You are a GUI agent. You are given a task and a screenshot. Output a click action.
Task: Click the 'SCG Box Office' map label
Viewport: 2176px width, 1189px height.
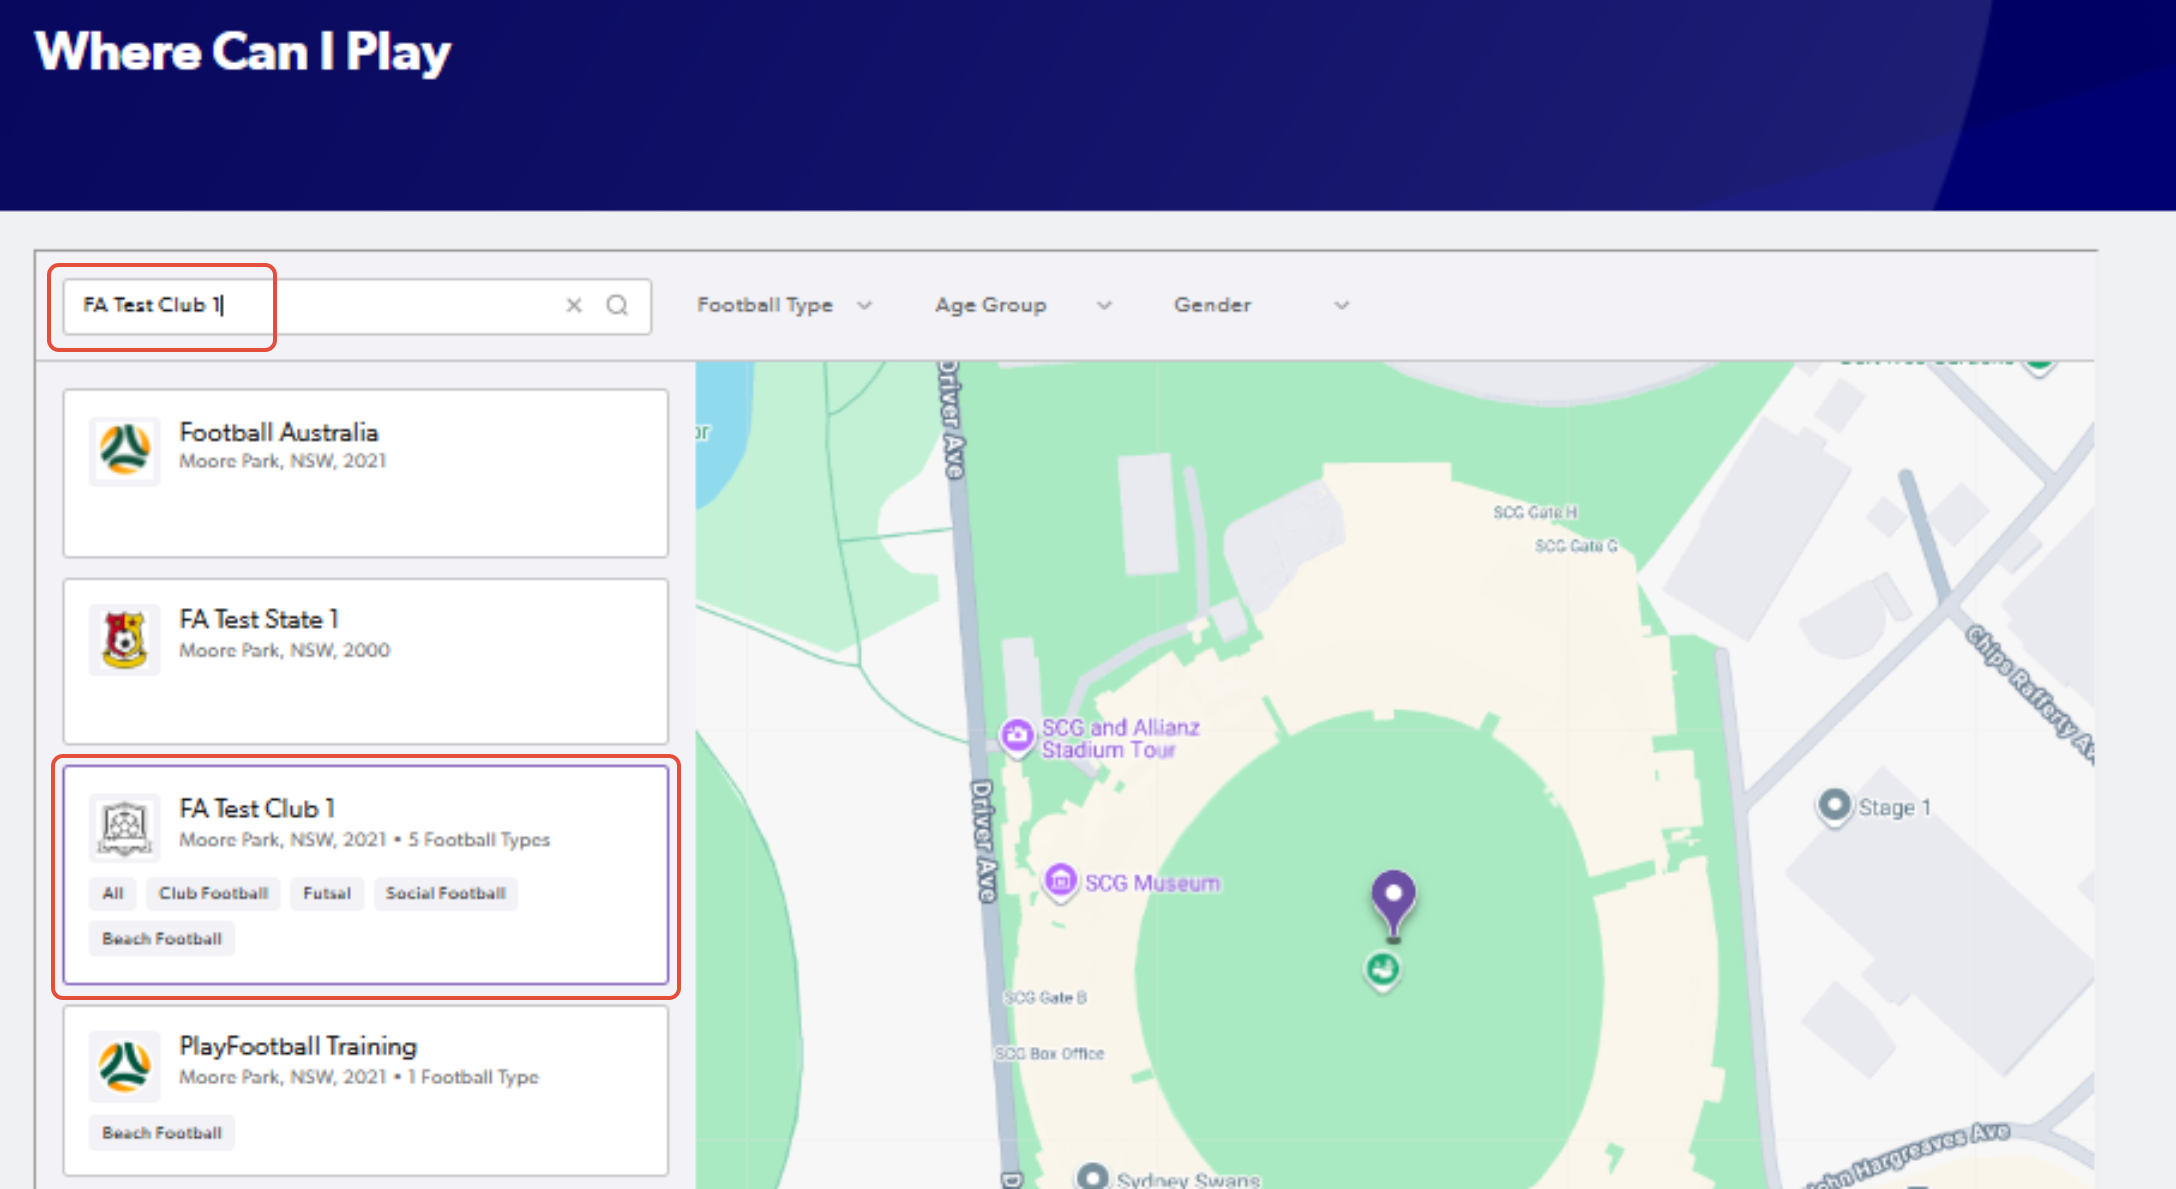point(1050,1053)
